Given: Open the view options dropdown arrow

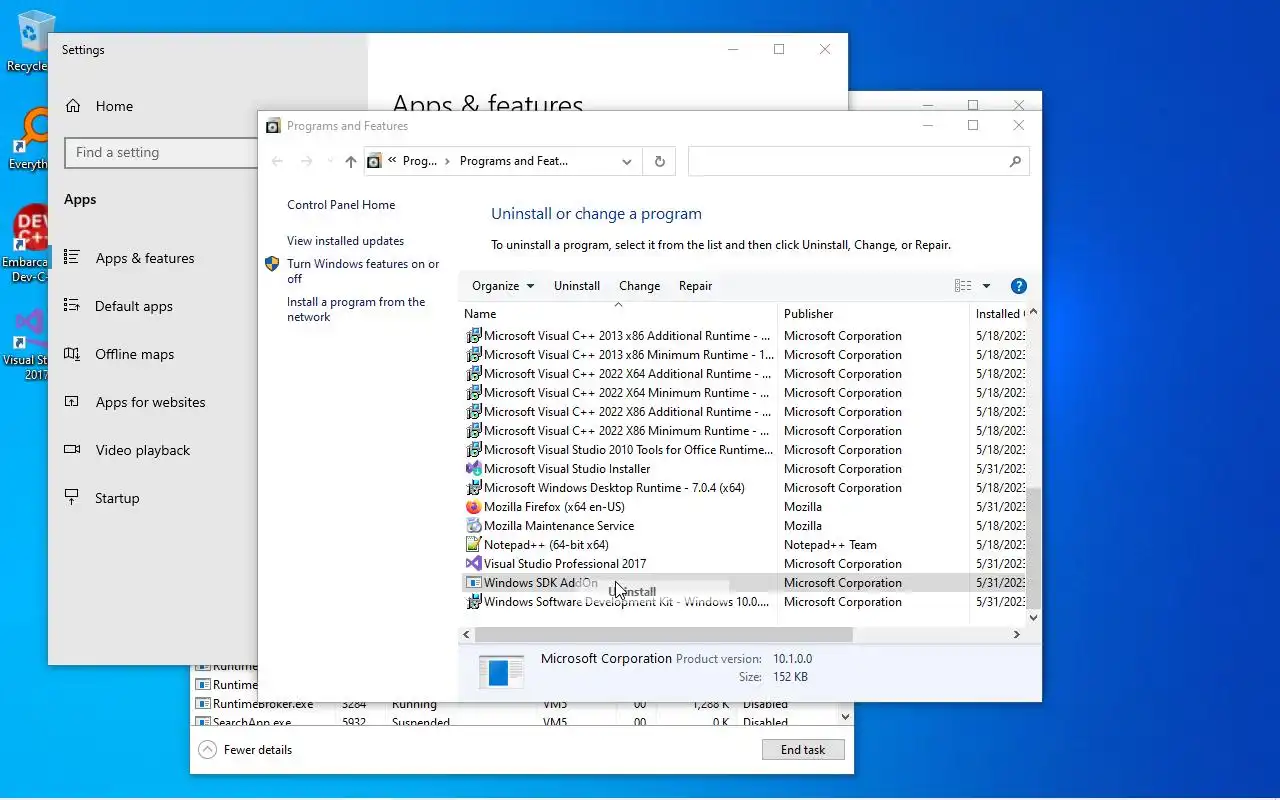Looking at the screenshot, I should tap(986, 286).
